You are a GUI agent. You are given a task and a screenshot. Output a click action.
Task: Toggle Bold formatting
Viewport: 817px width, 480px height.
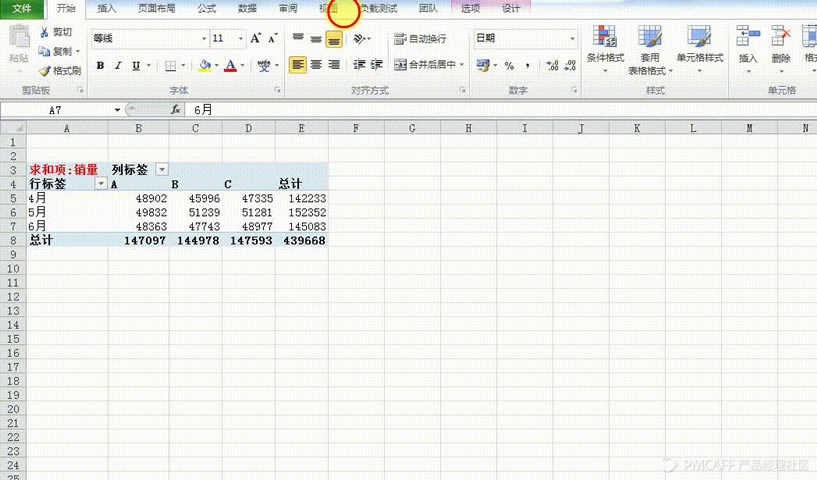coord(100,65)
